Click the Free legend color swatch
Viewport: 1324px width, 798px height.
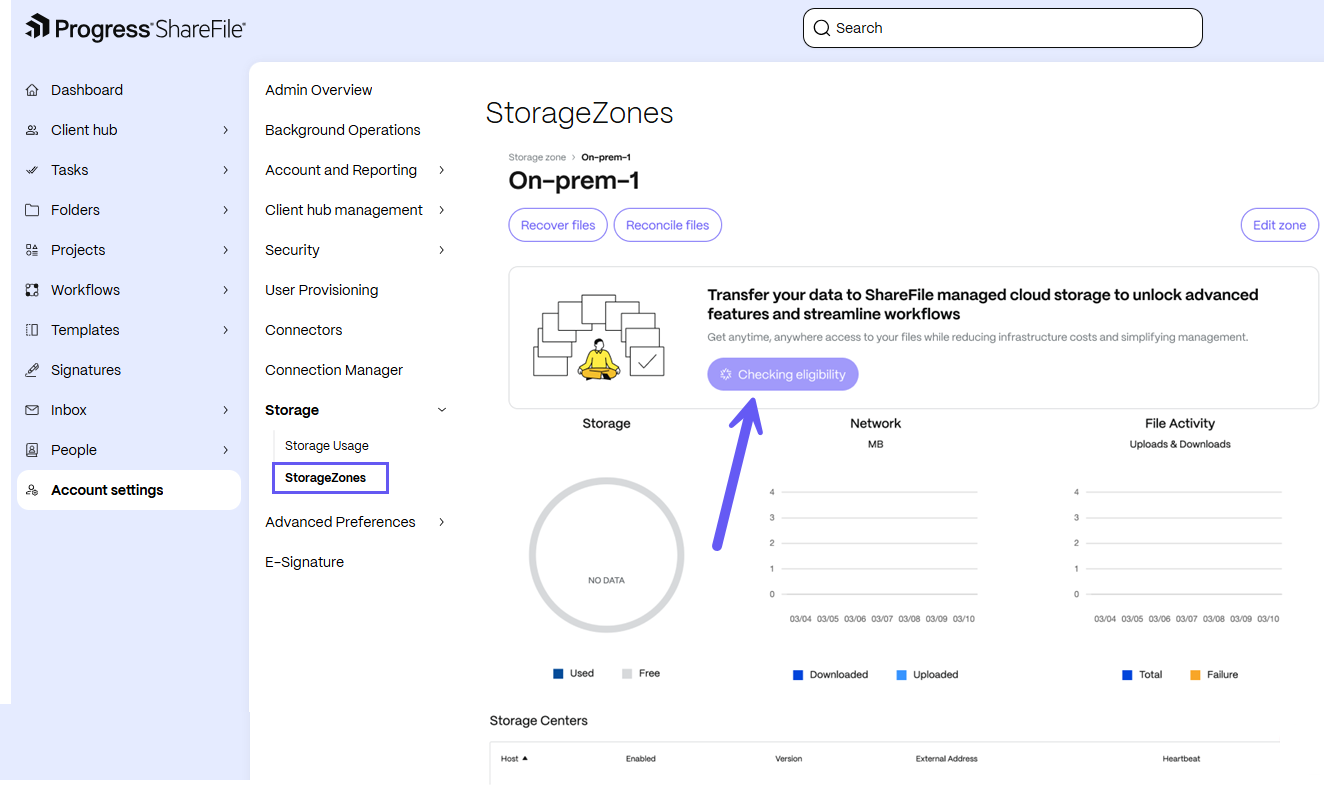click(x=627, y=674)
